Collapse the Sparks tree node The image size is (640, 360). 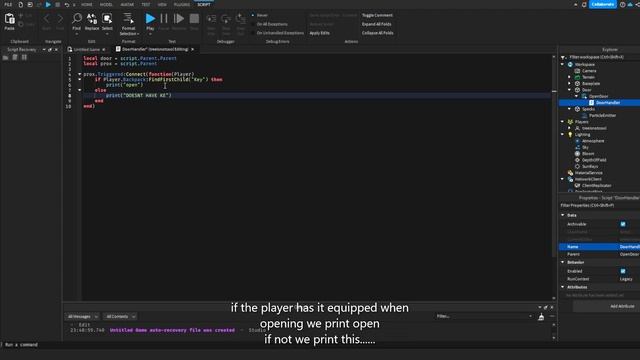point(570,109)
